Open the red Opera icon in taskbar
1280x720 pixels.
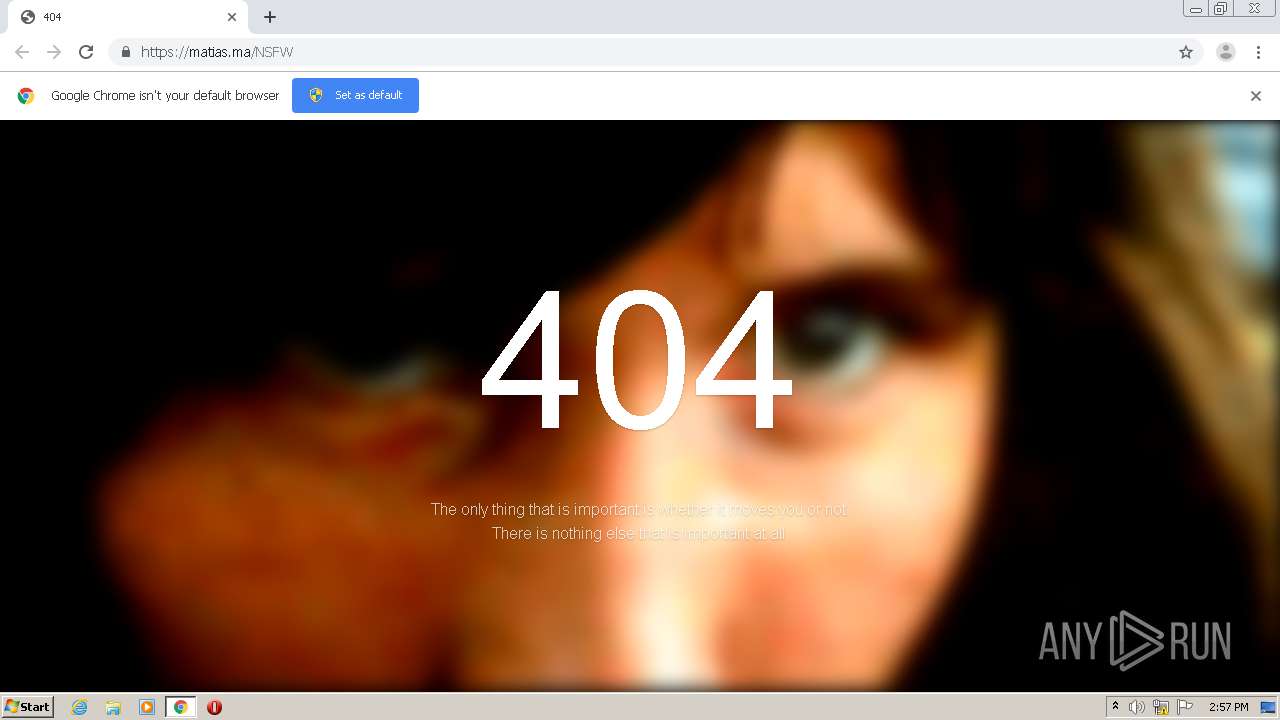point(214,707)
